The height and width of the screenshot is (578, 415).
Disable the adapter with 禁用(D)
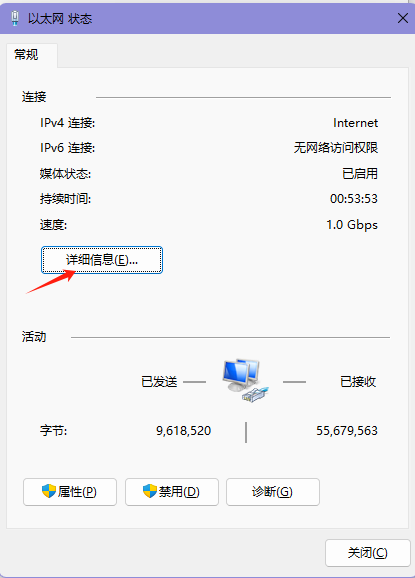click(x=172, y=492)
